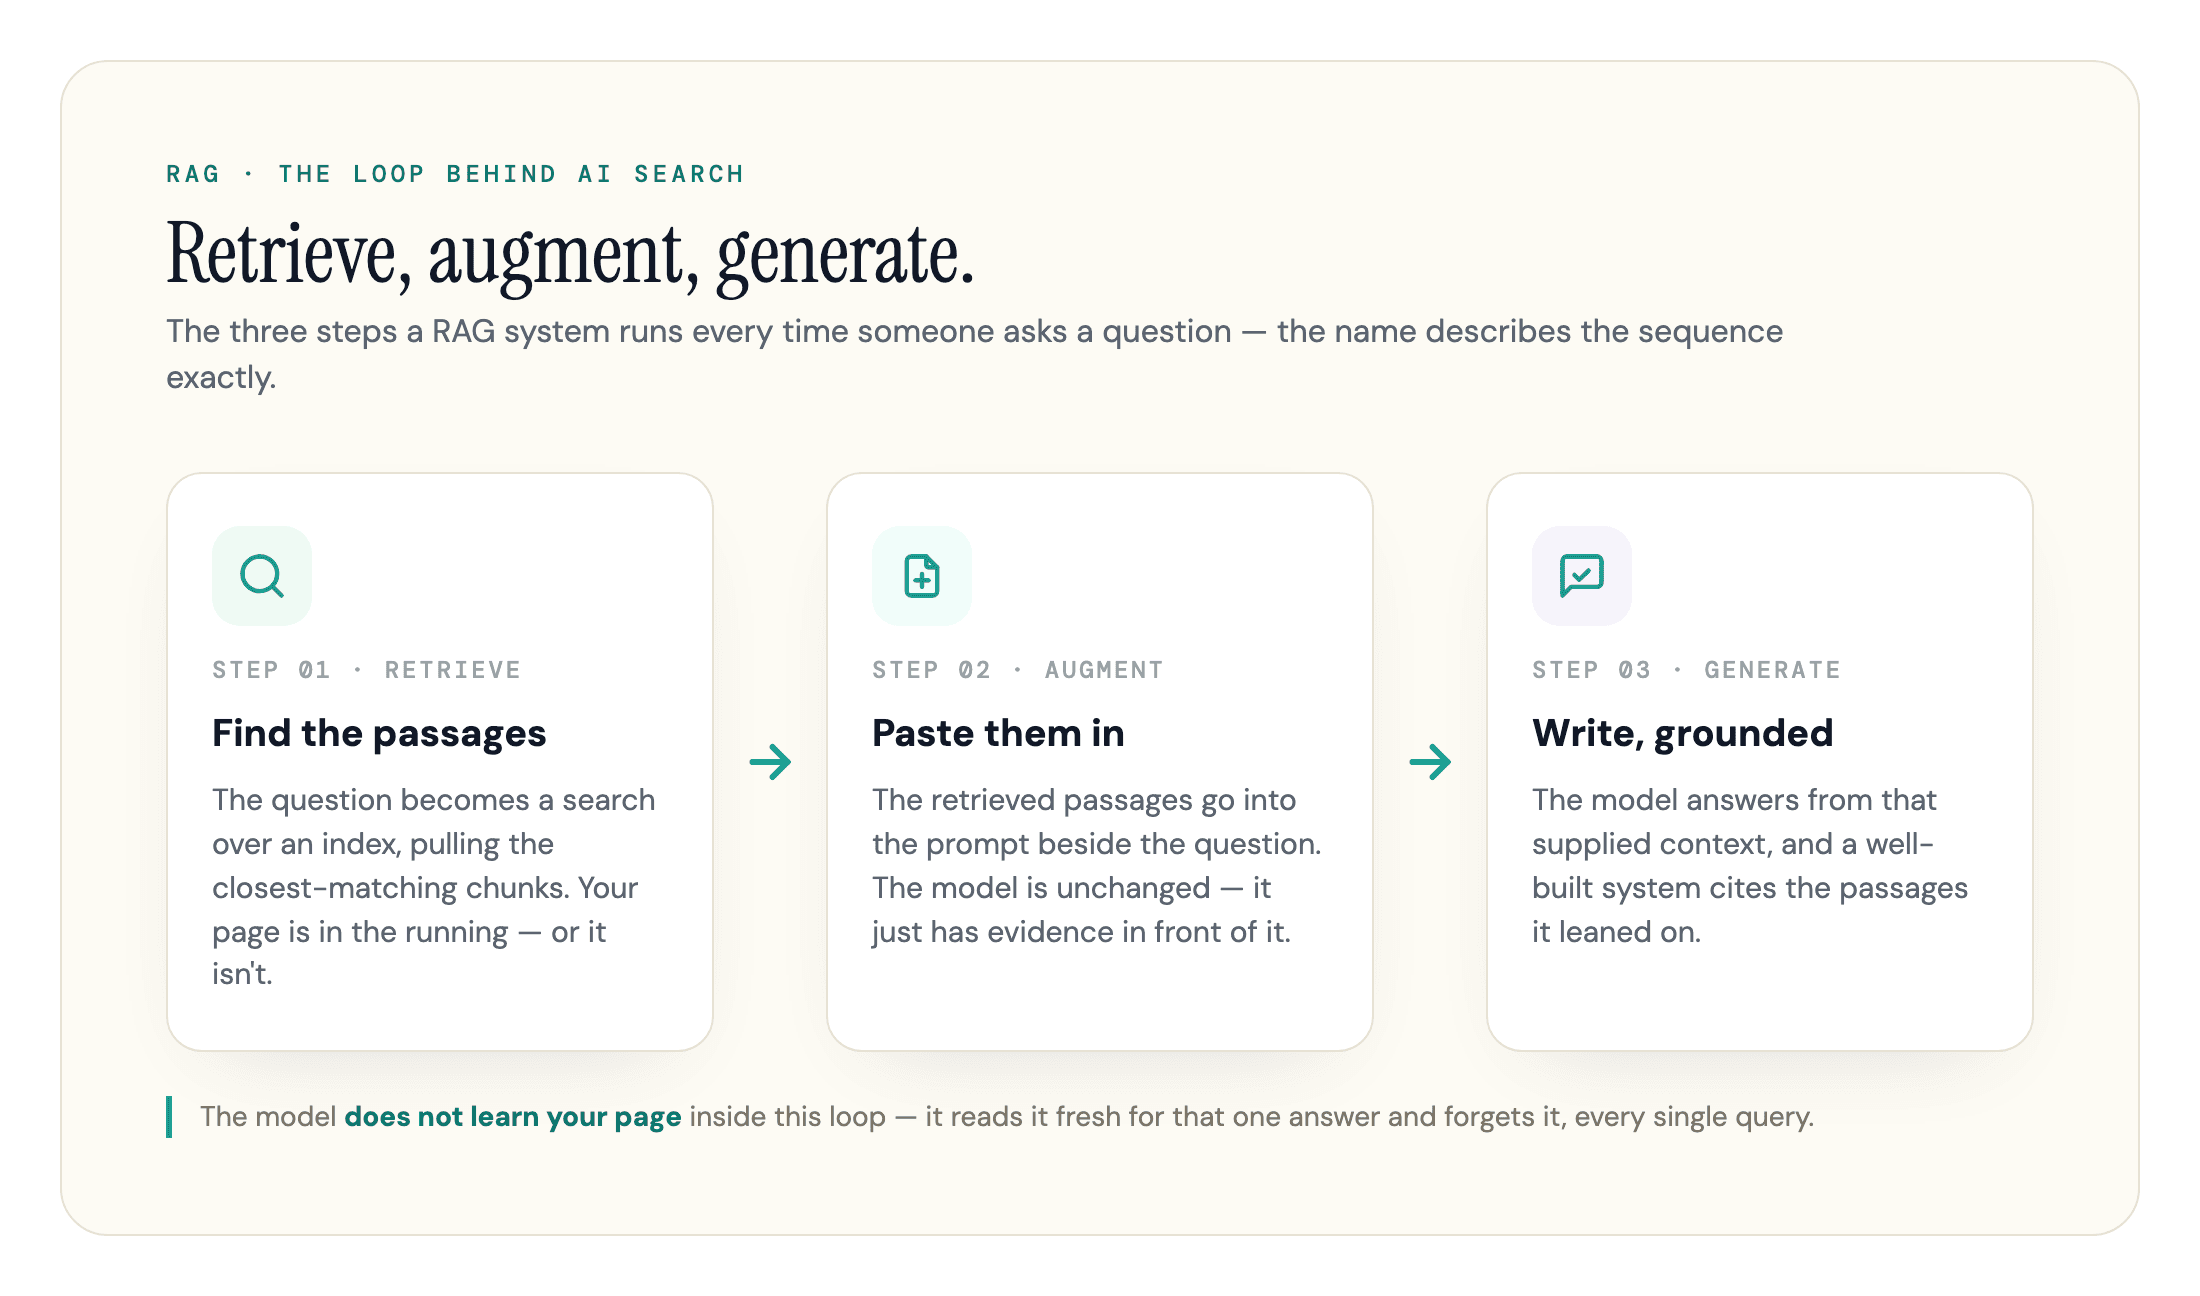Image resolution: width=2200 pixels, height=1296 pixels.
Task: Click the magnifying glass search icon
Action: 262,576
